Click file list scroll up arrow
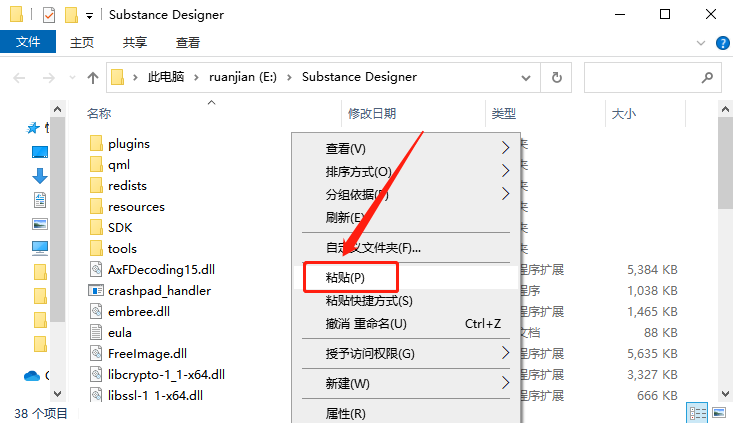The height and width of the screenshot is (423, 733). point(726,109)
